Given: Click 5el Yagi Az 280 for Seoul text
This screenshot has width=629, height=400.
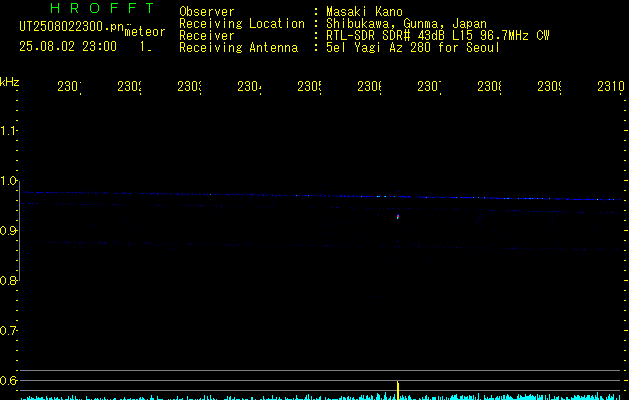Looking at the screenshot, I should (x=413, y=48).
